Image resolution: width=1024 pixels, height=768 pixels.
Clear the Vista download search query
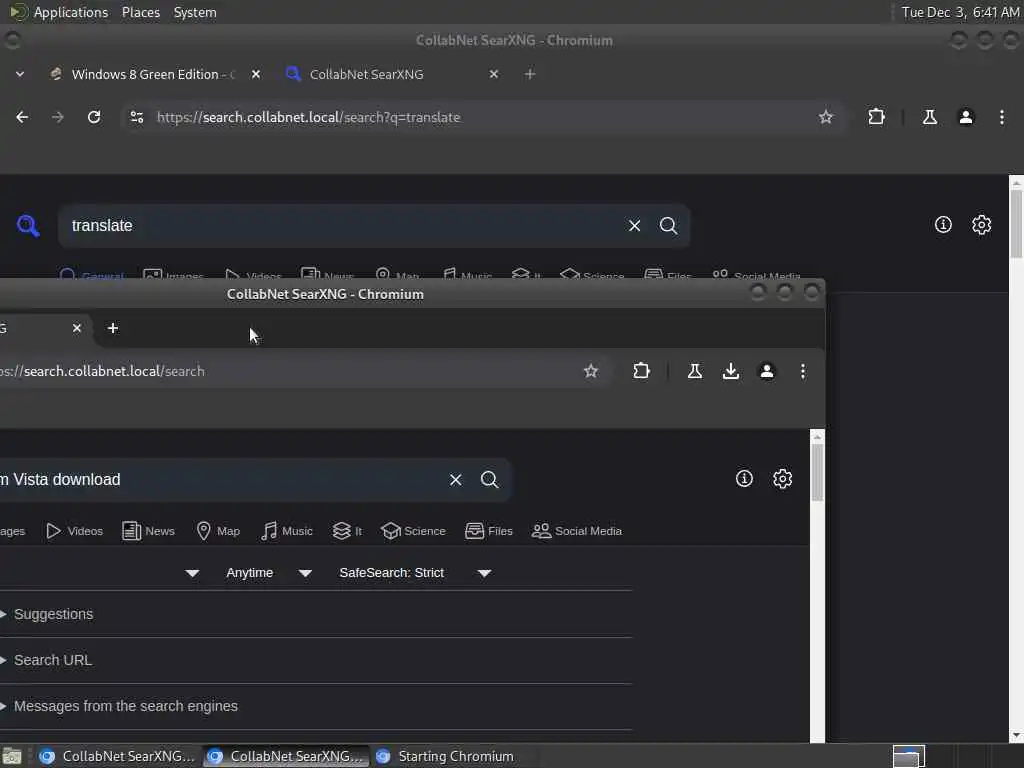pos(455,479)
